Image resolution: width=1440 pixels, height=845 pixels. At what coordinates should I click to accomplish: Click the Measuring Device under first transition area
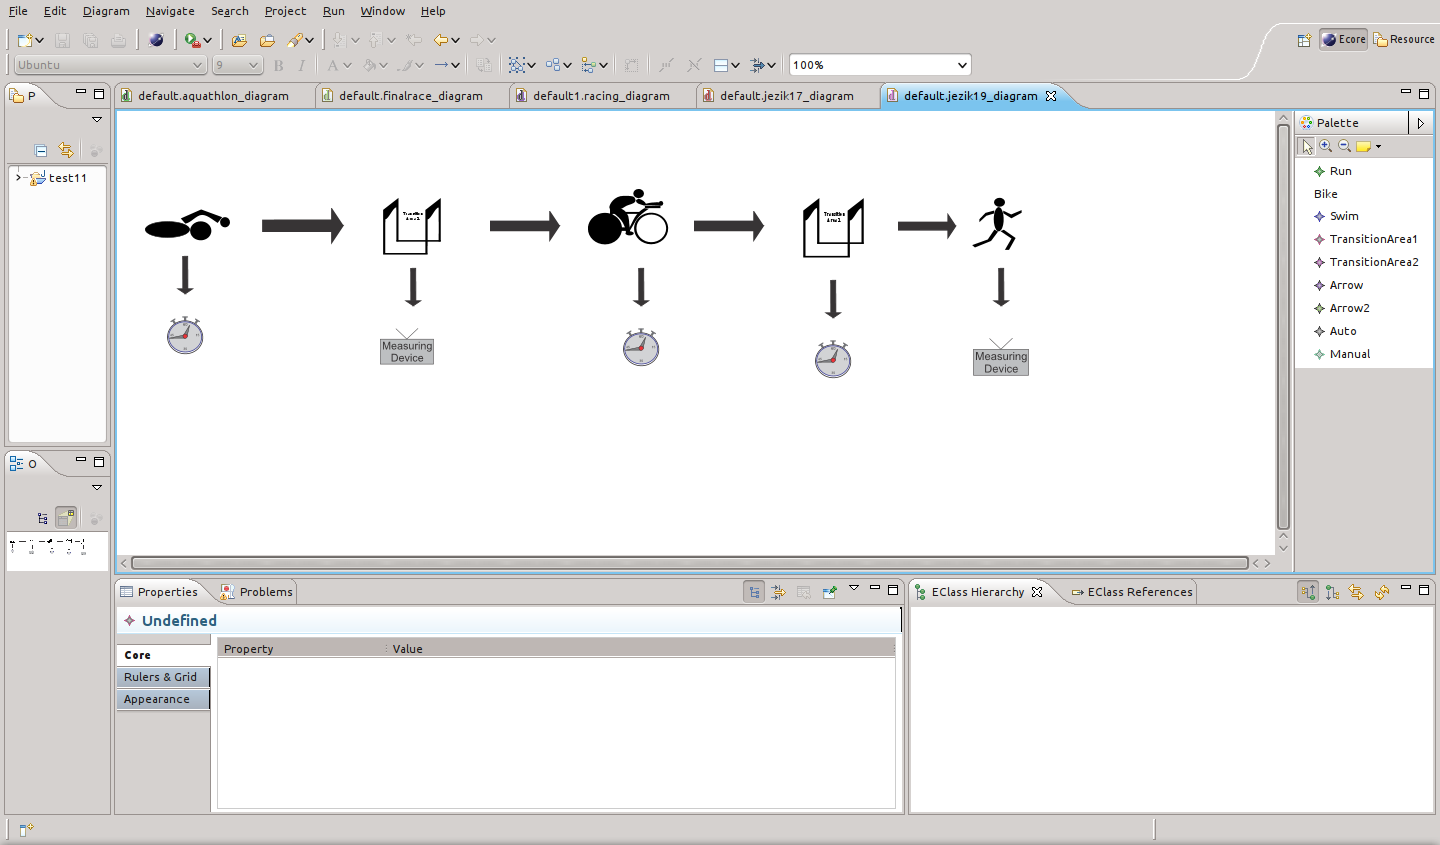407,346
